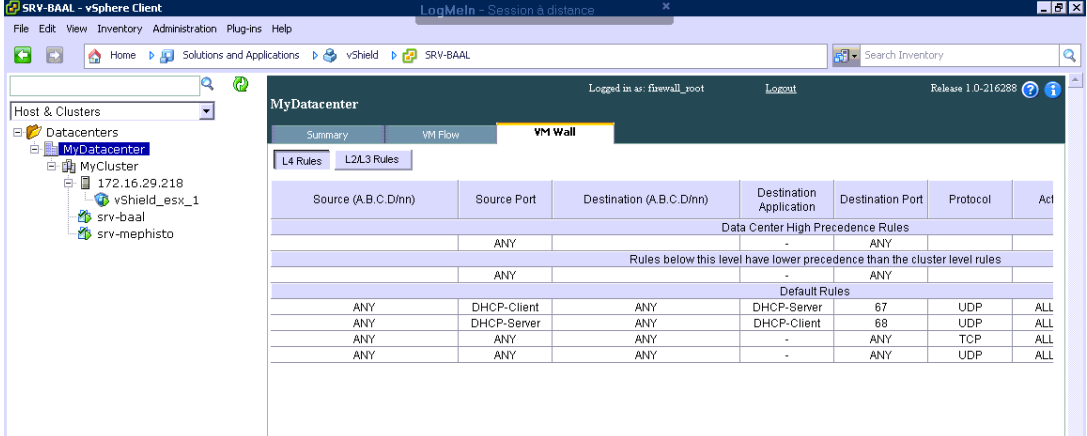
Task: Click the back navigation arrow icon
Action: (x=19, y=55)
